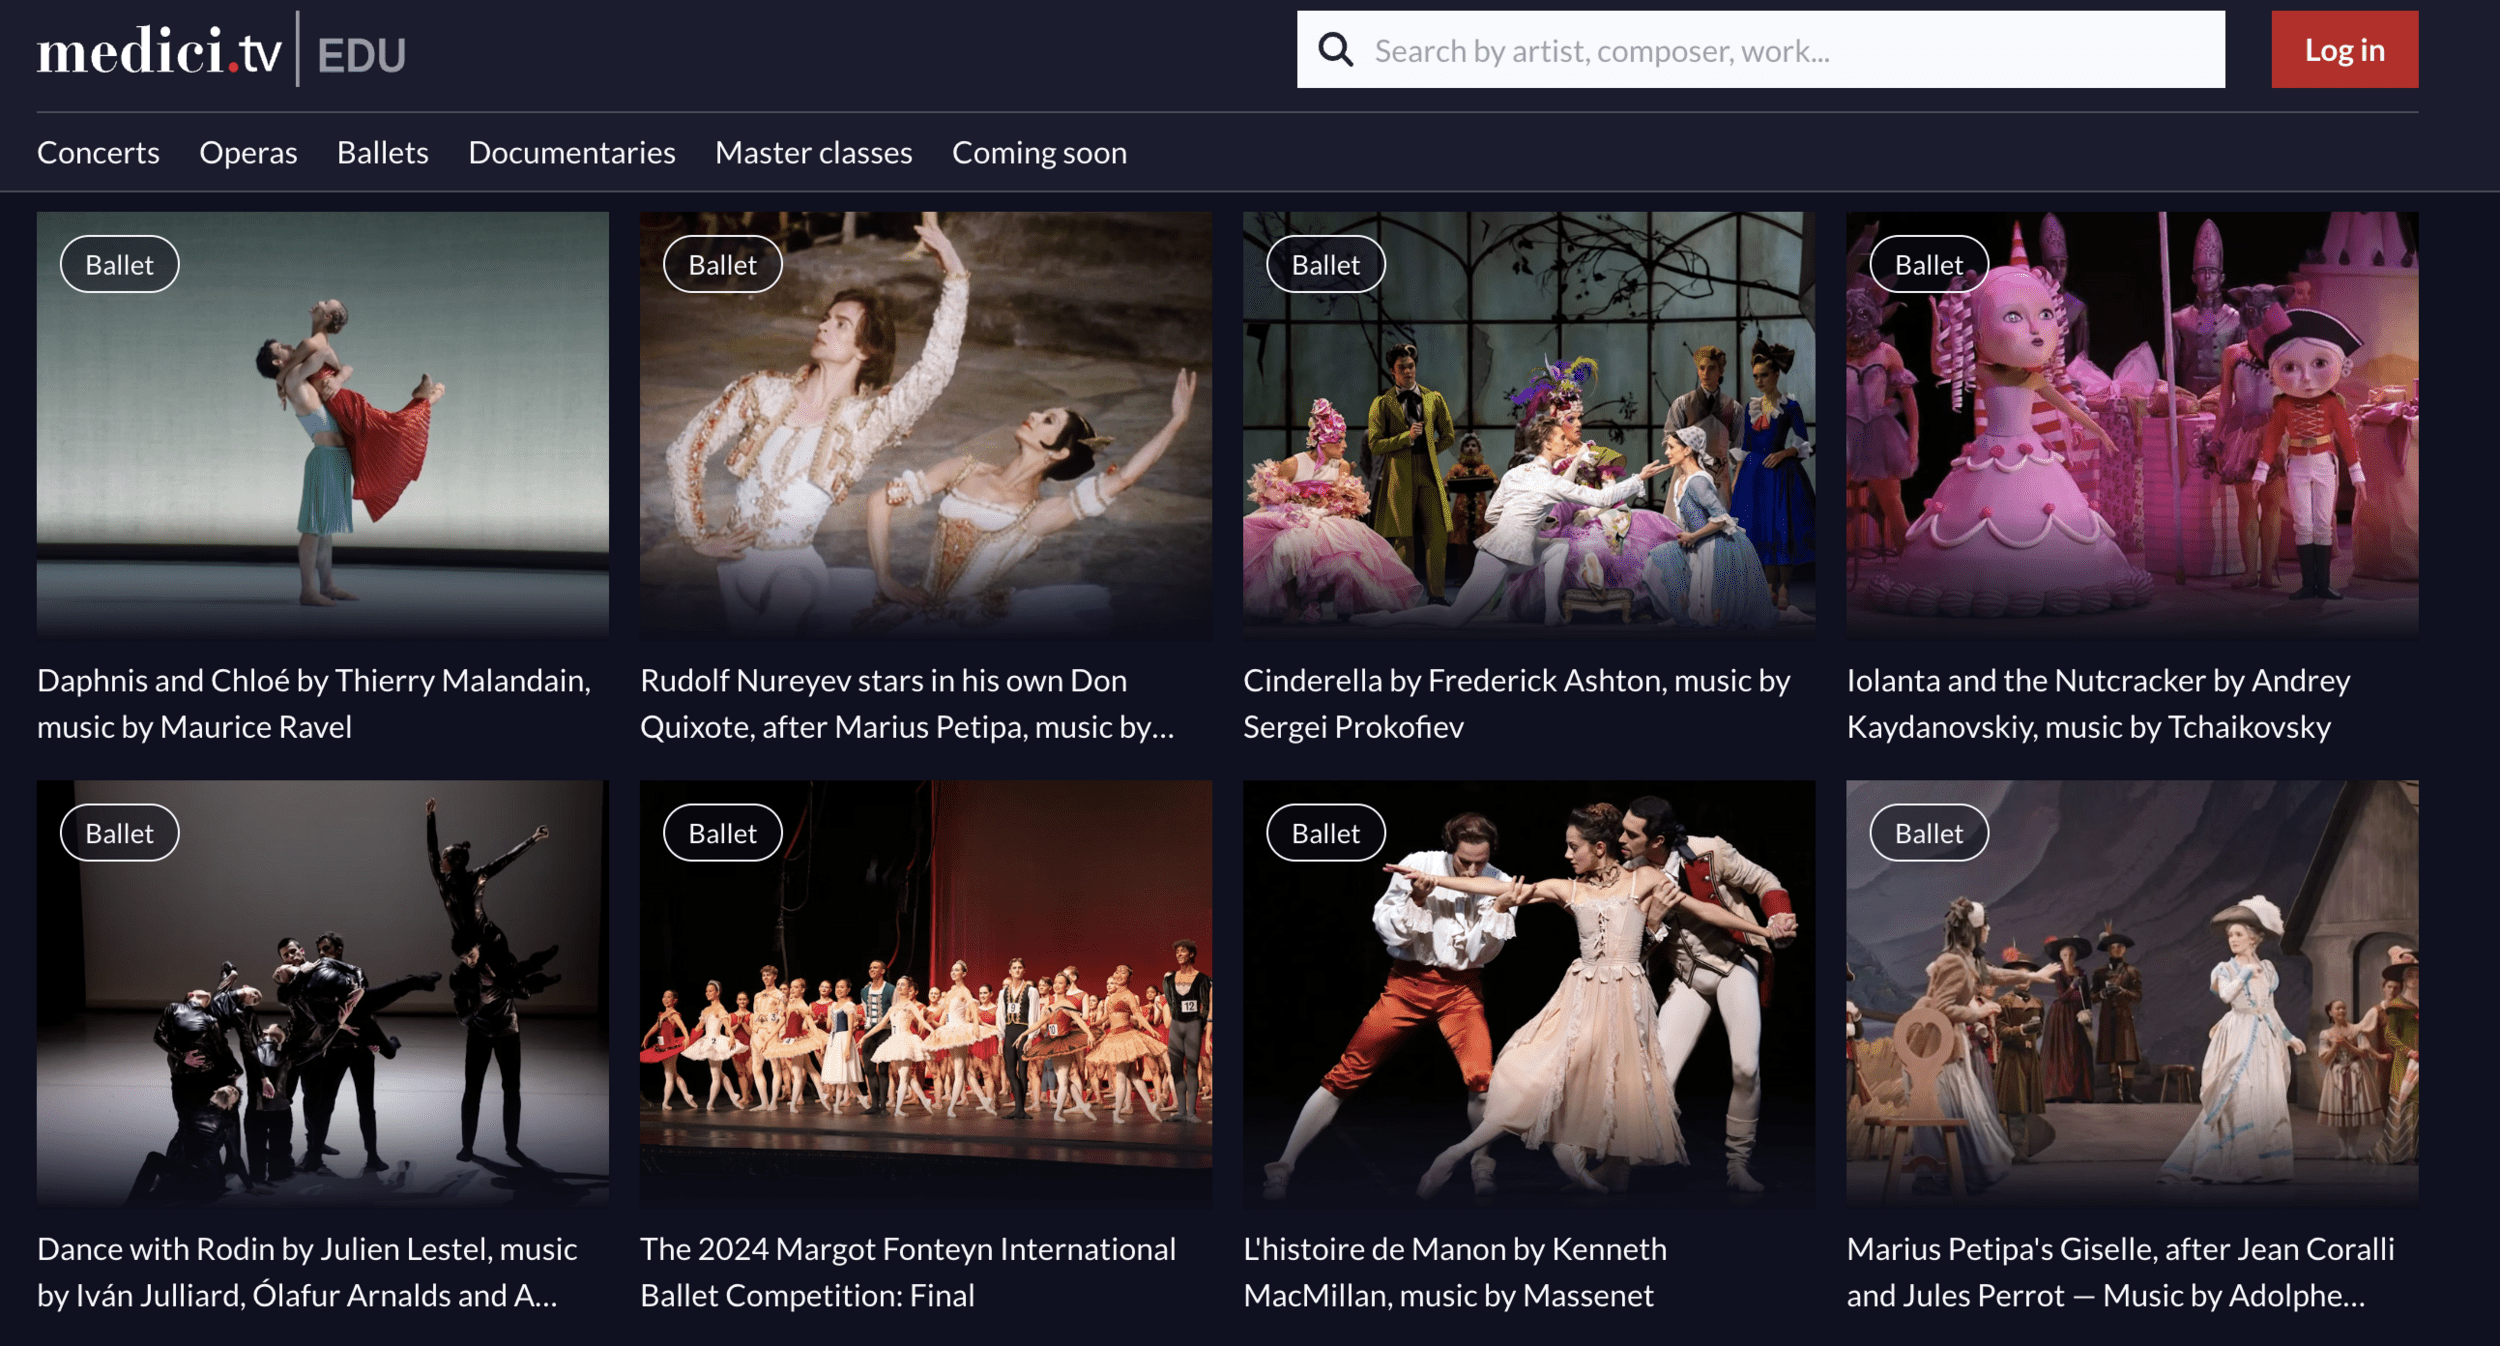2500x1346 pixels.
Task: Click Ballet badge on Dance with Rodin thumbnail
Action: (119, 833)
